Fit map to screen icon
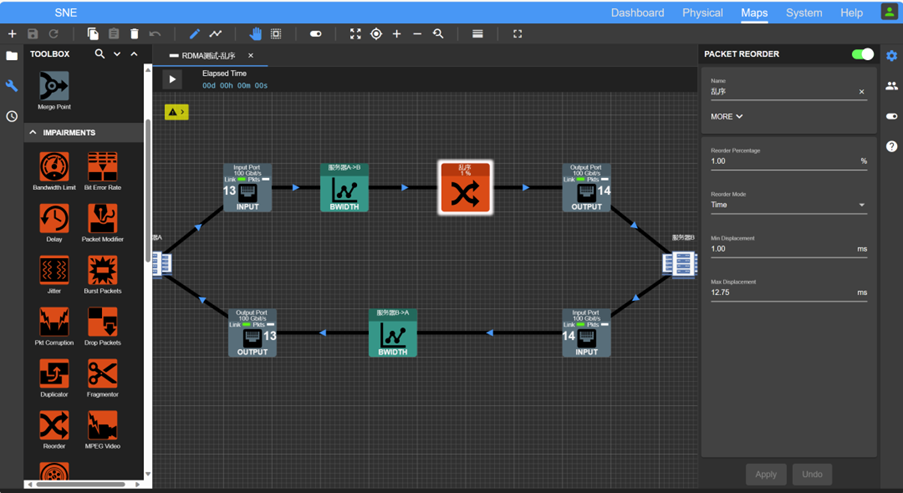Image resolution: width=903 pixels, height=493 pixels. click(x=355, y=34)
